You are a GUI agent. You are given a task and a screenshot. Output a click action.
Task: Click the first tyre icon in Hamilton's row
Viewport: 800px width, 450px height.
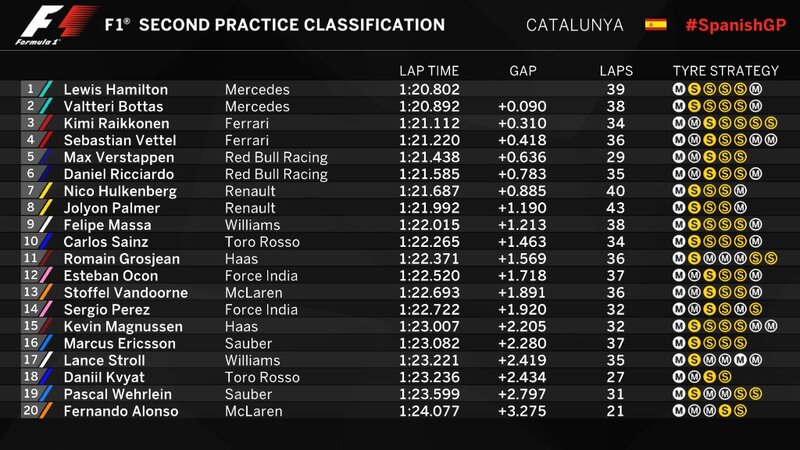[679, 89]
